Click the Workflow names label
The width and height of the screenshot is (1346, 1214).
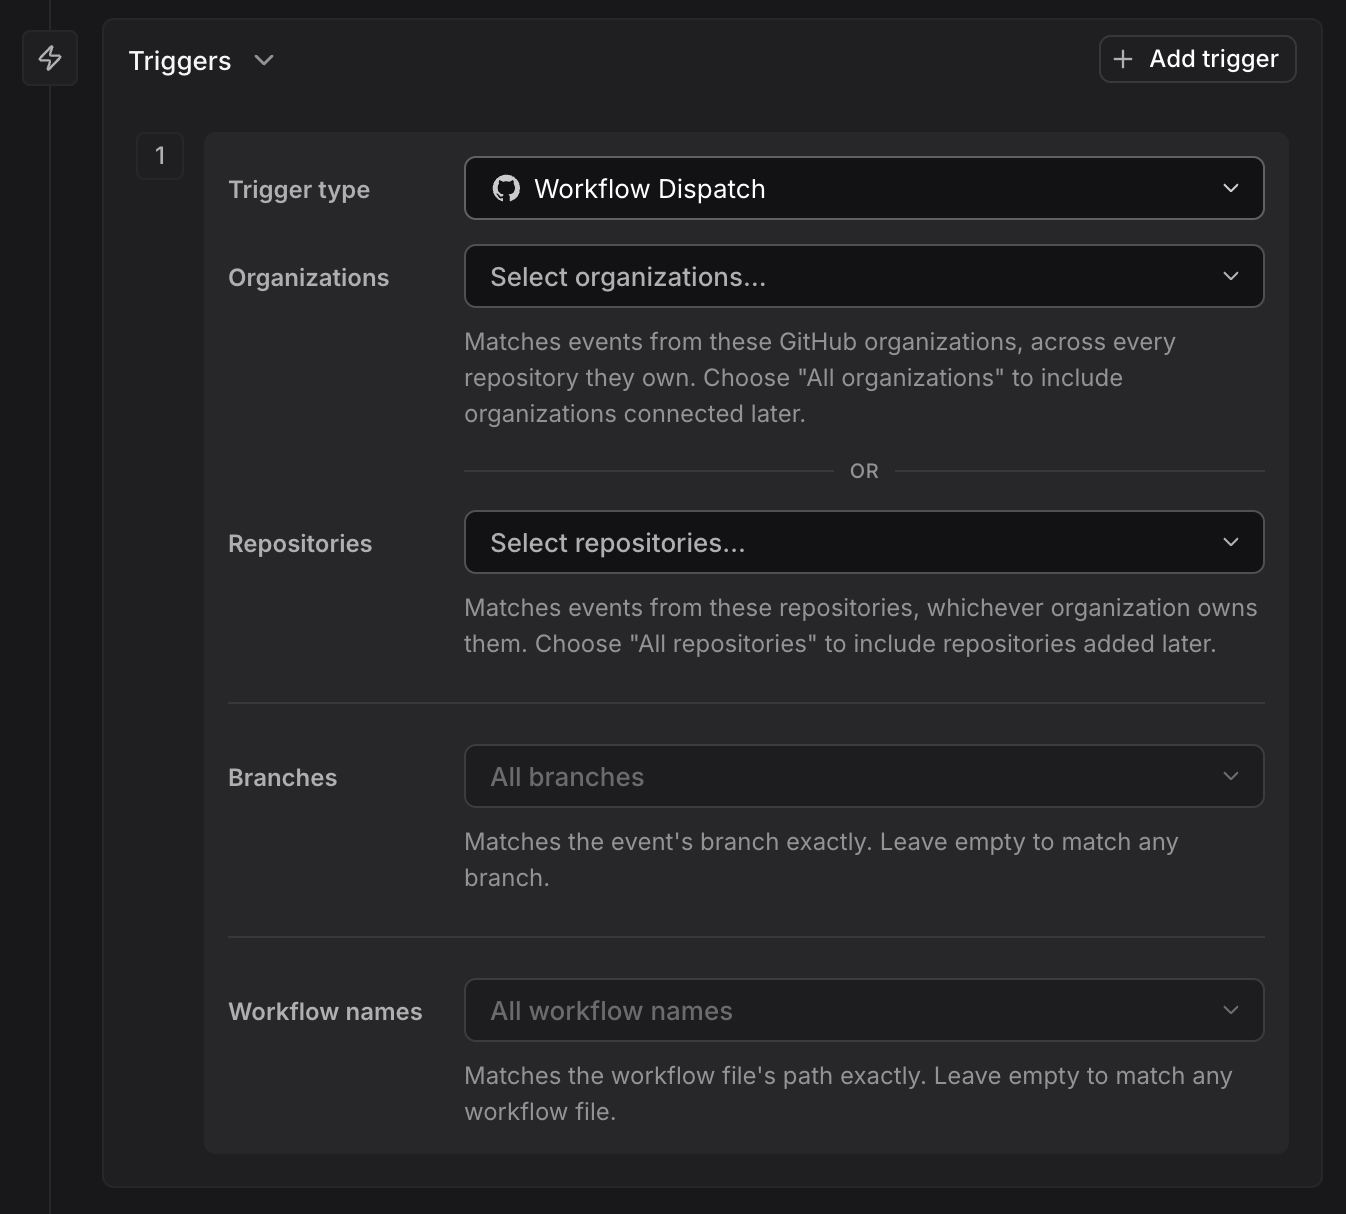coord(325,1012)
